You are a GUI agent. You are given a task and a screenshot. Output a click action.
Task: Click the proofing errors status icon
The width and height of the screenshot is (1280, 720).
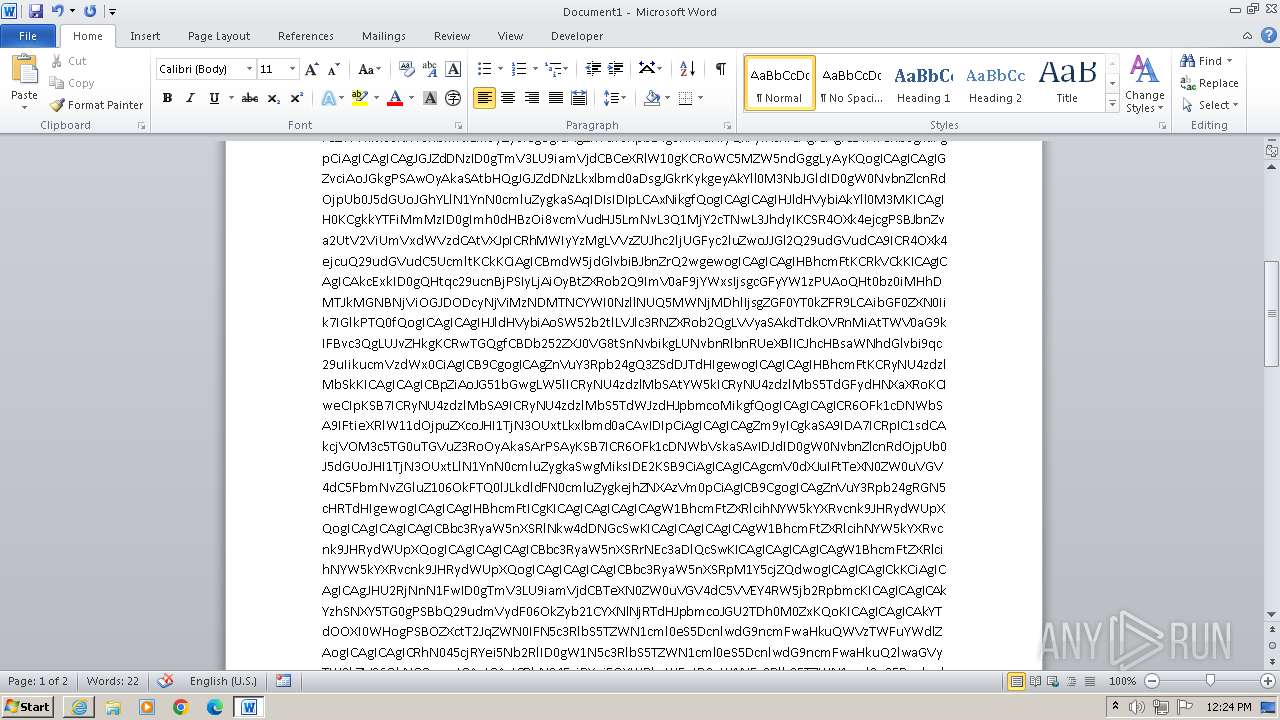click(x=166, y=681)
